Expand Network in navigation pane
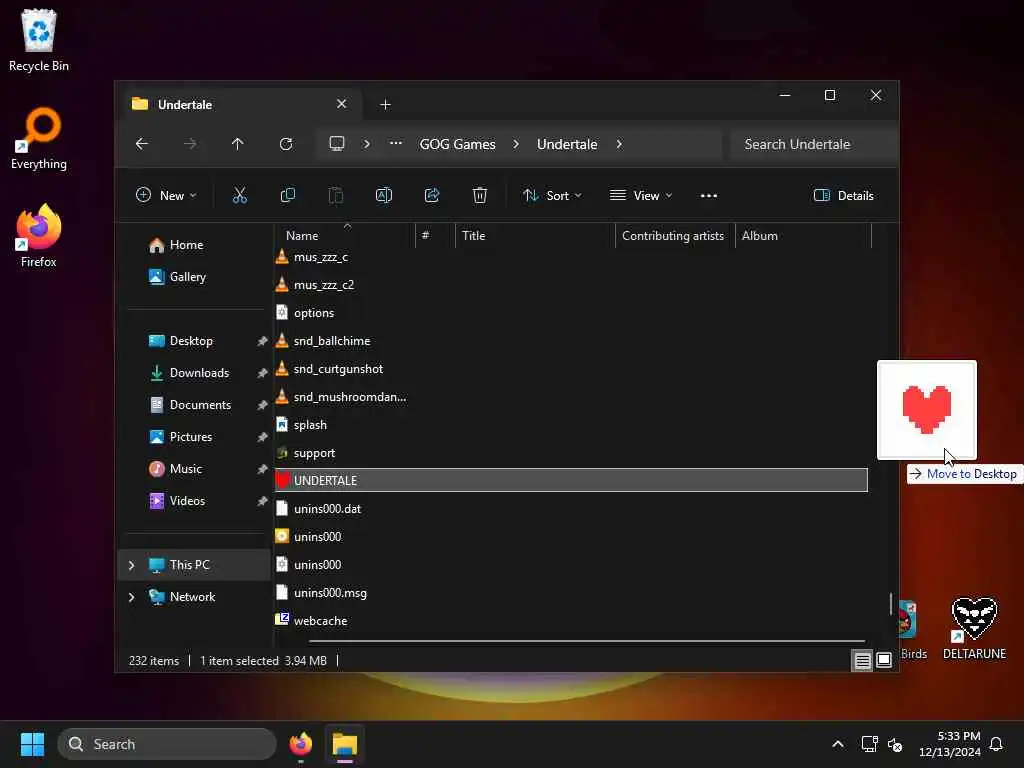The height and width of the screenshot is (768, 1024). point(131,597)
